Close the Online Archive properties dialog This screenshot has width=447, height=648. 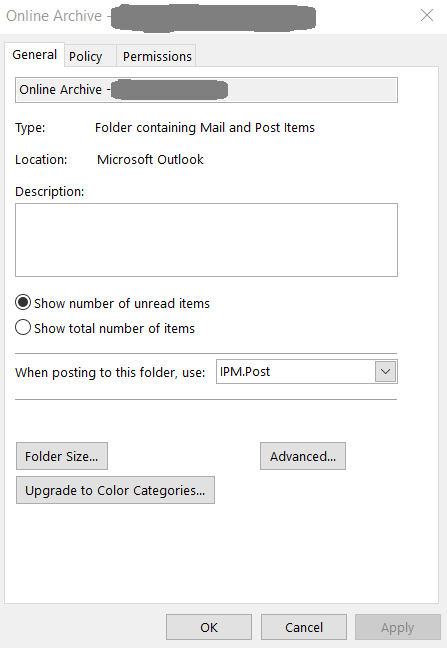tap(426, 16)
